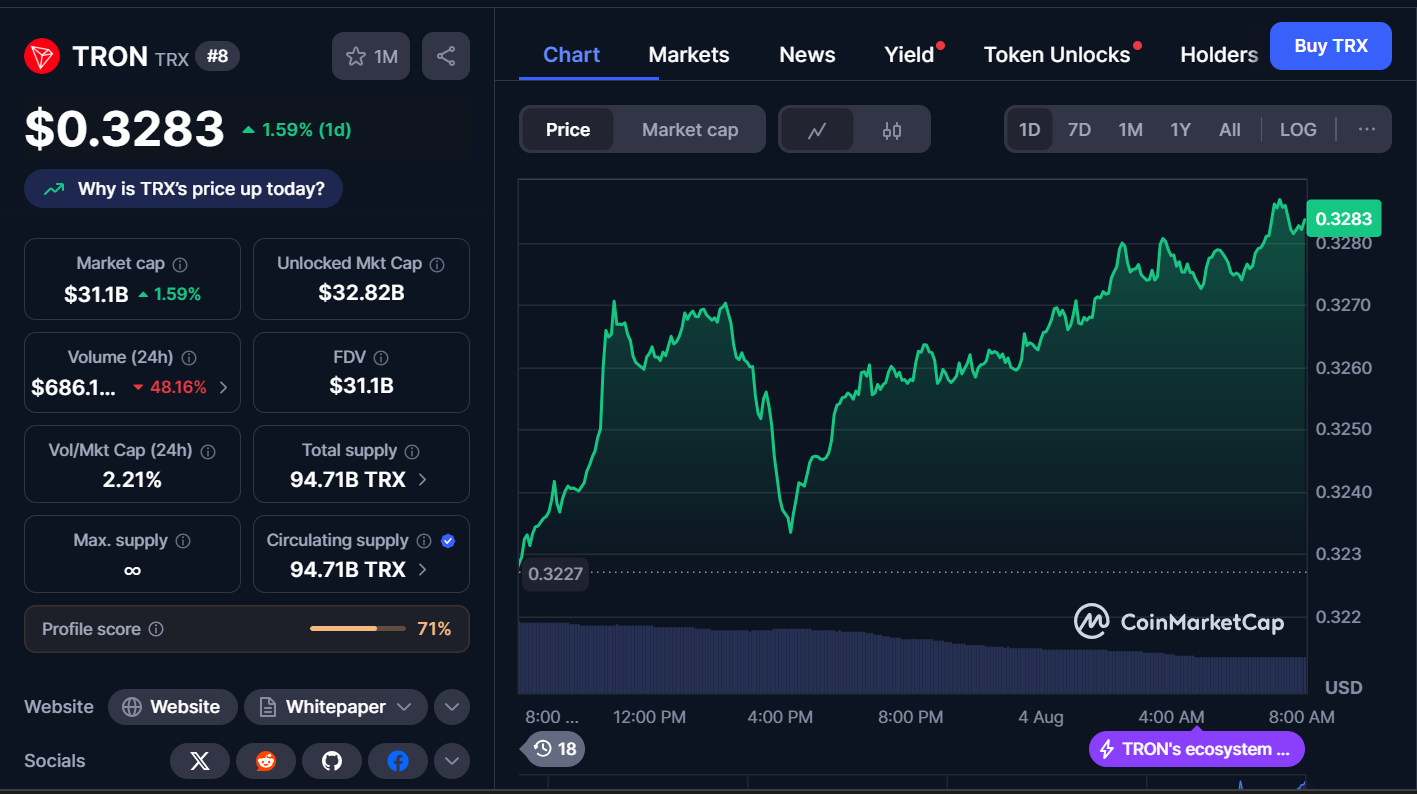Click Volume (24h) info icon

189,357
